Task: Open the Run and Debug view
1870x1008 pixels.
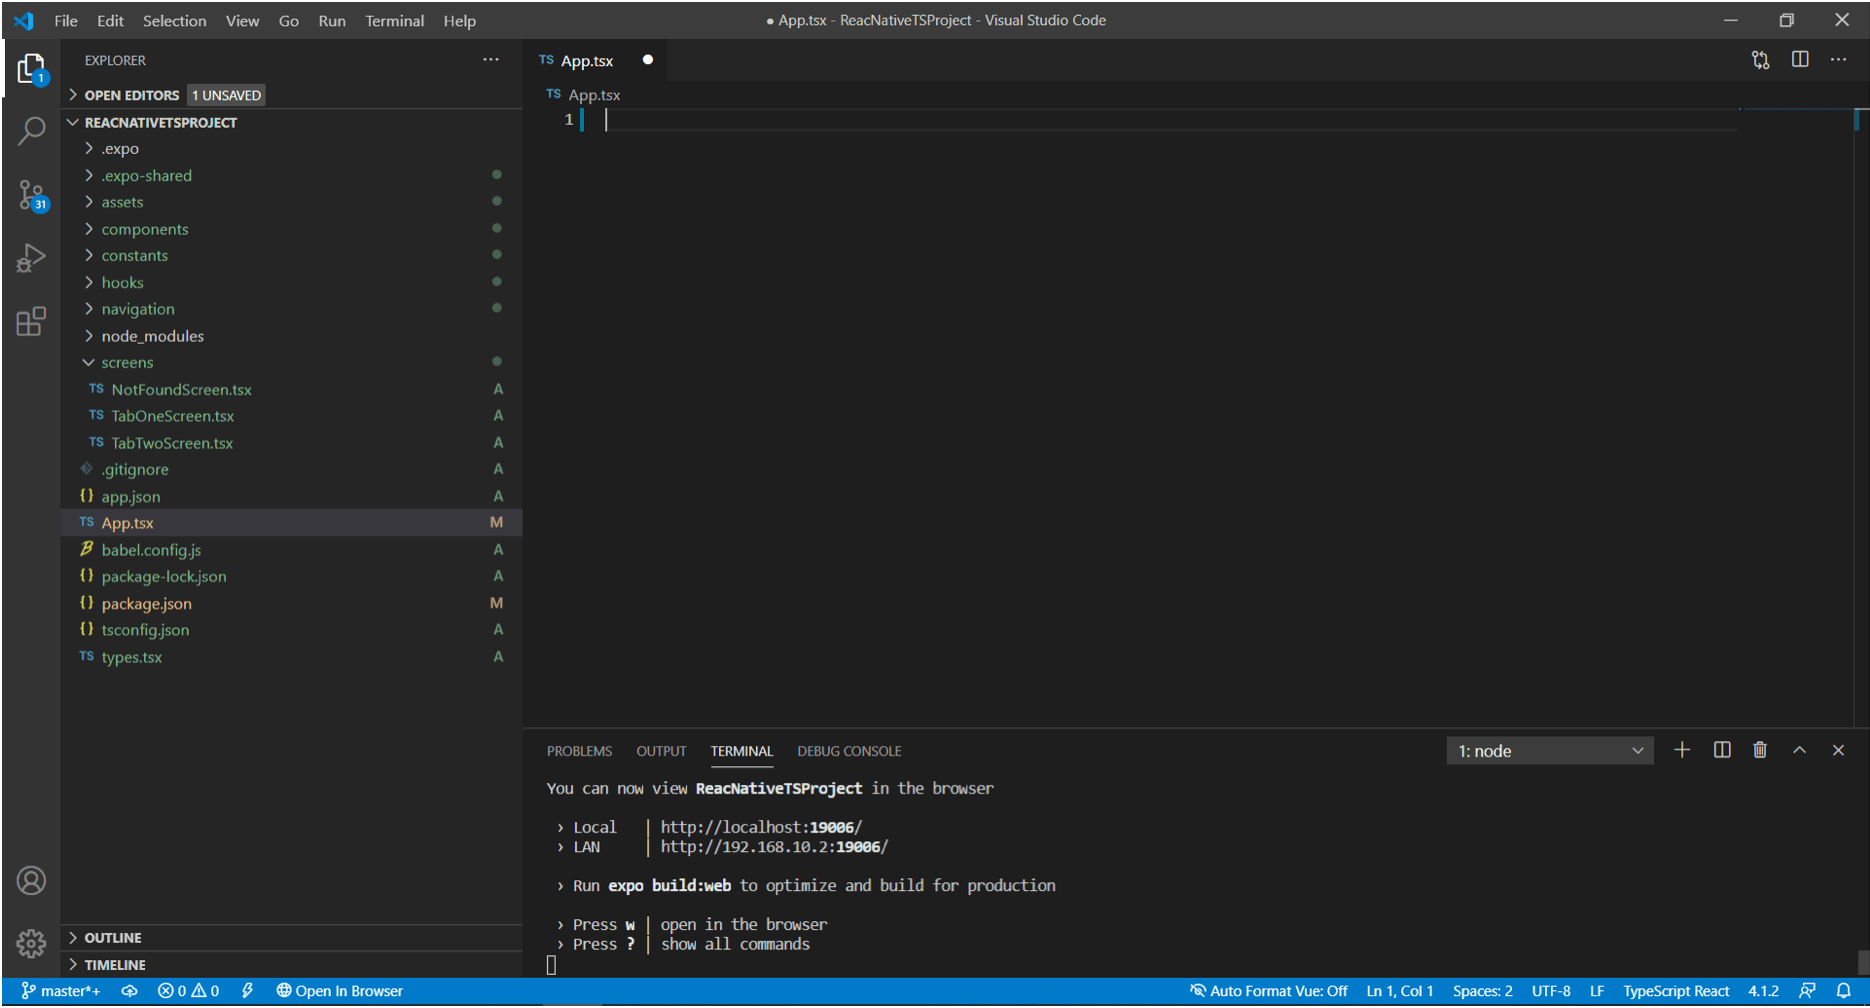Action: (x=32, y=258)
